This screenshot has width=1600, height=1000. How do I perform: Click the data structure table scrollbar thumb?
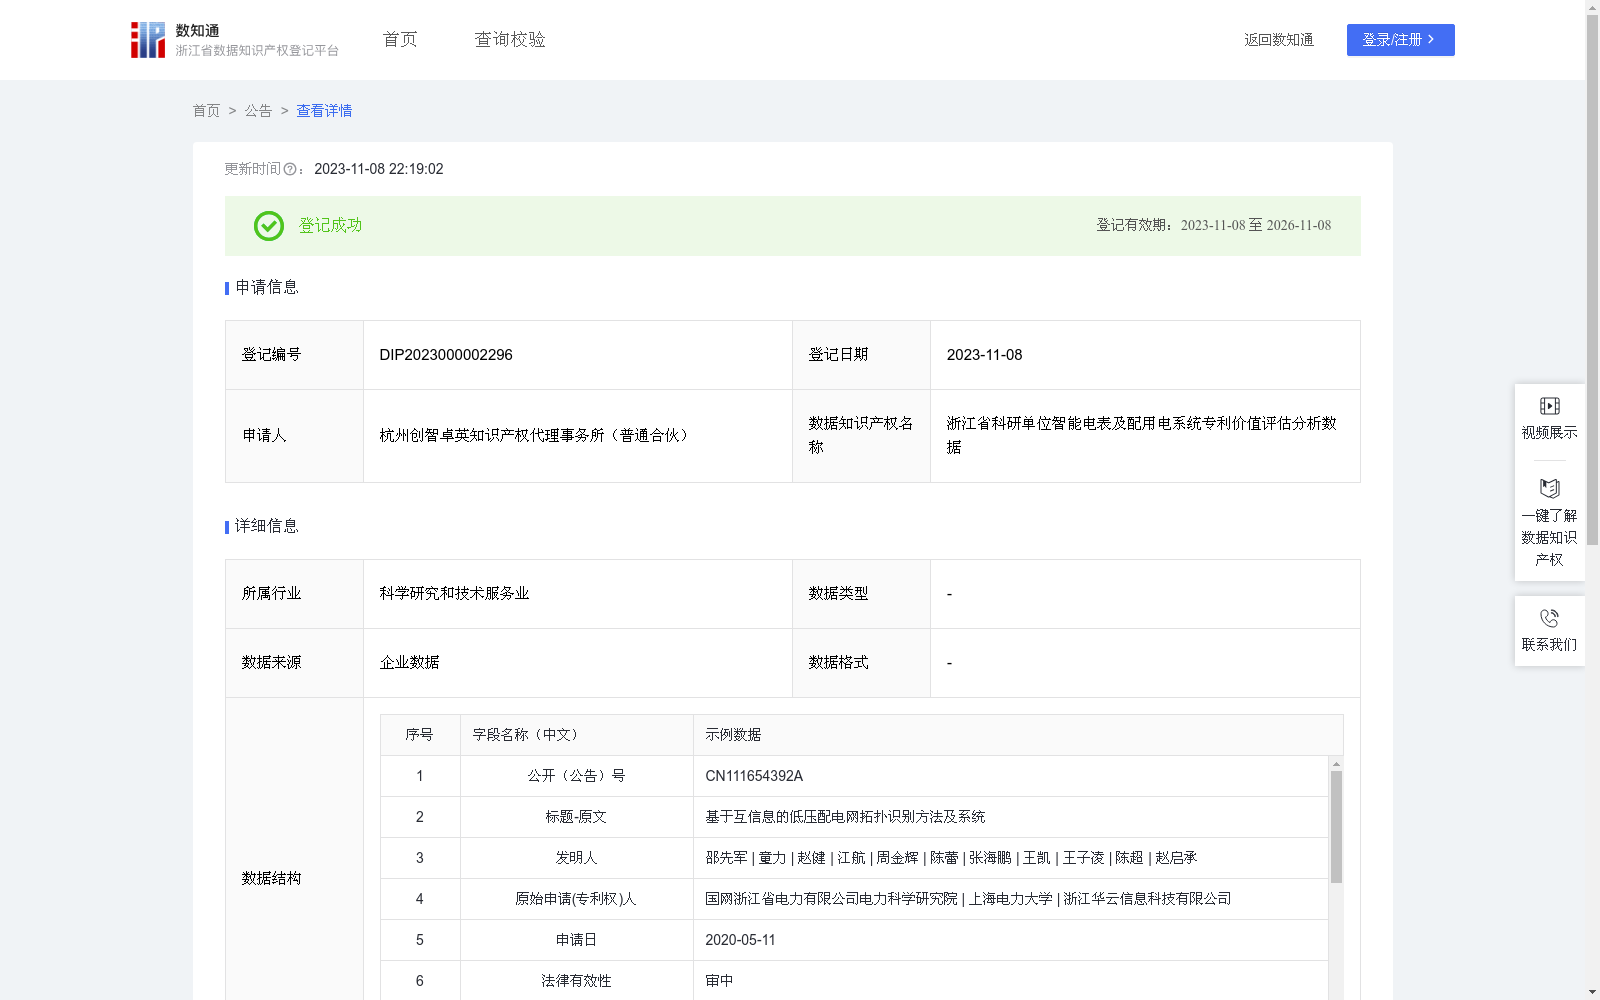1336,827
